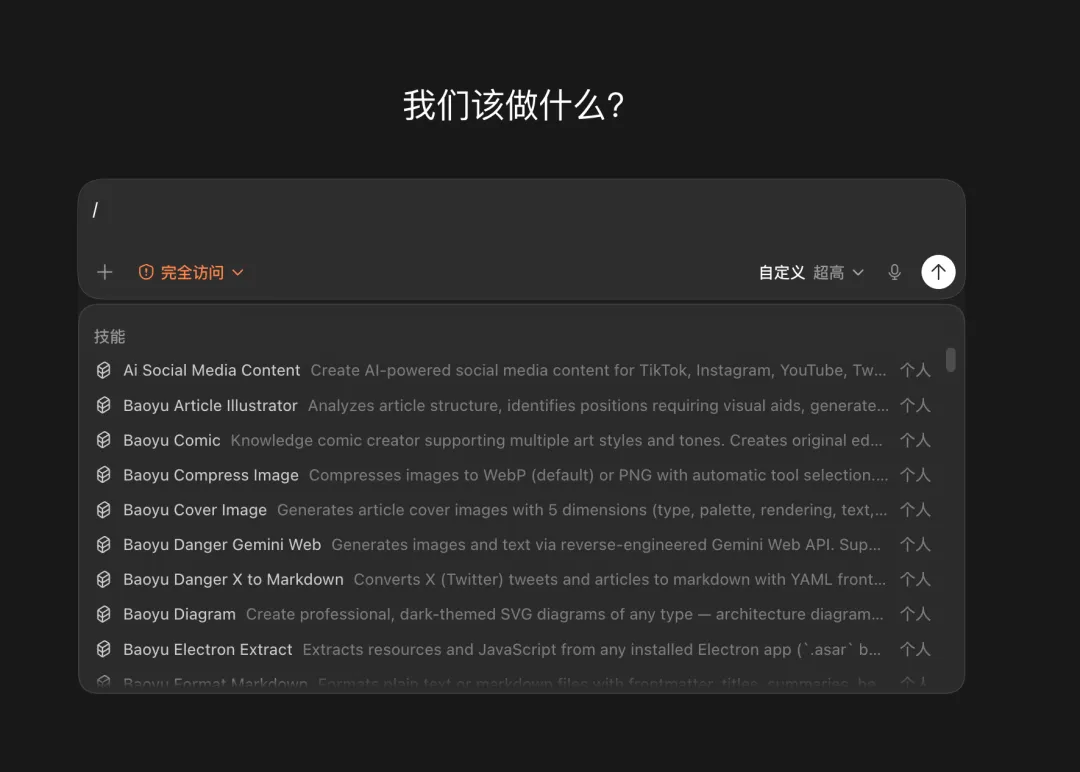Image resolution: width=1080 pixels, height=772 pixels.
Task: Click 个人 tag on Baoyu Article Illustrator row
Action: tap(915, 405)
